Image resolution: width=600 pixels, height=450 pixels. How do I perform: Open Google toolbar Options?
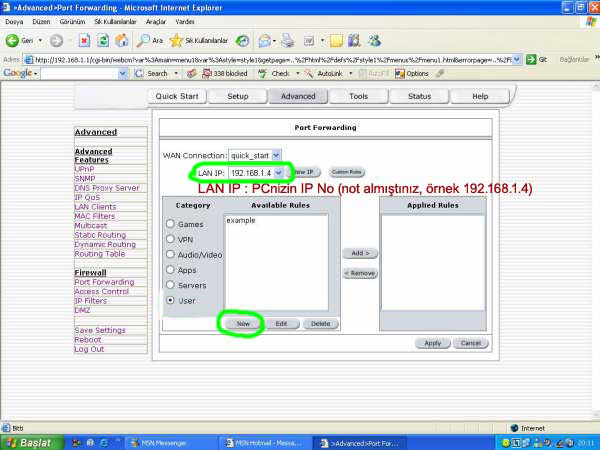click(412, 73)
